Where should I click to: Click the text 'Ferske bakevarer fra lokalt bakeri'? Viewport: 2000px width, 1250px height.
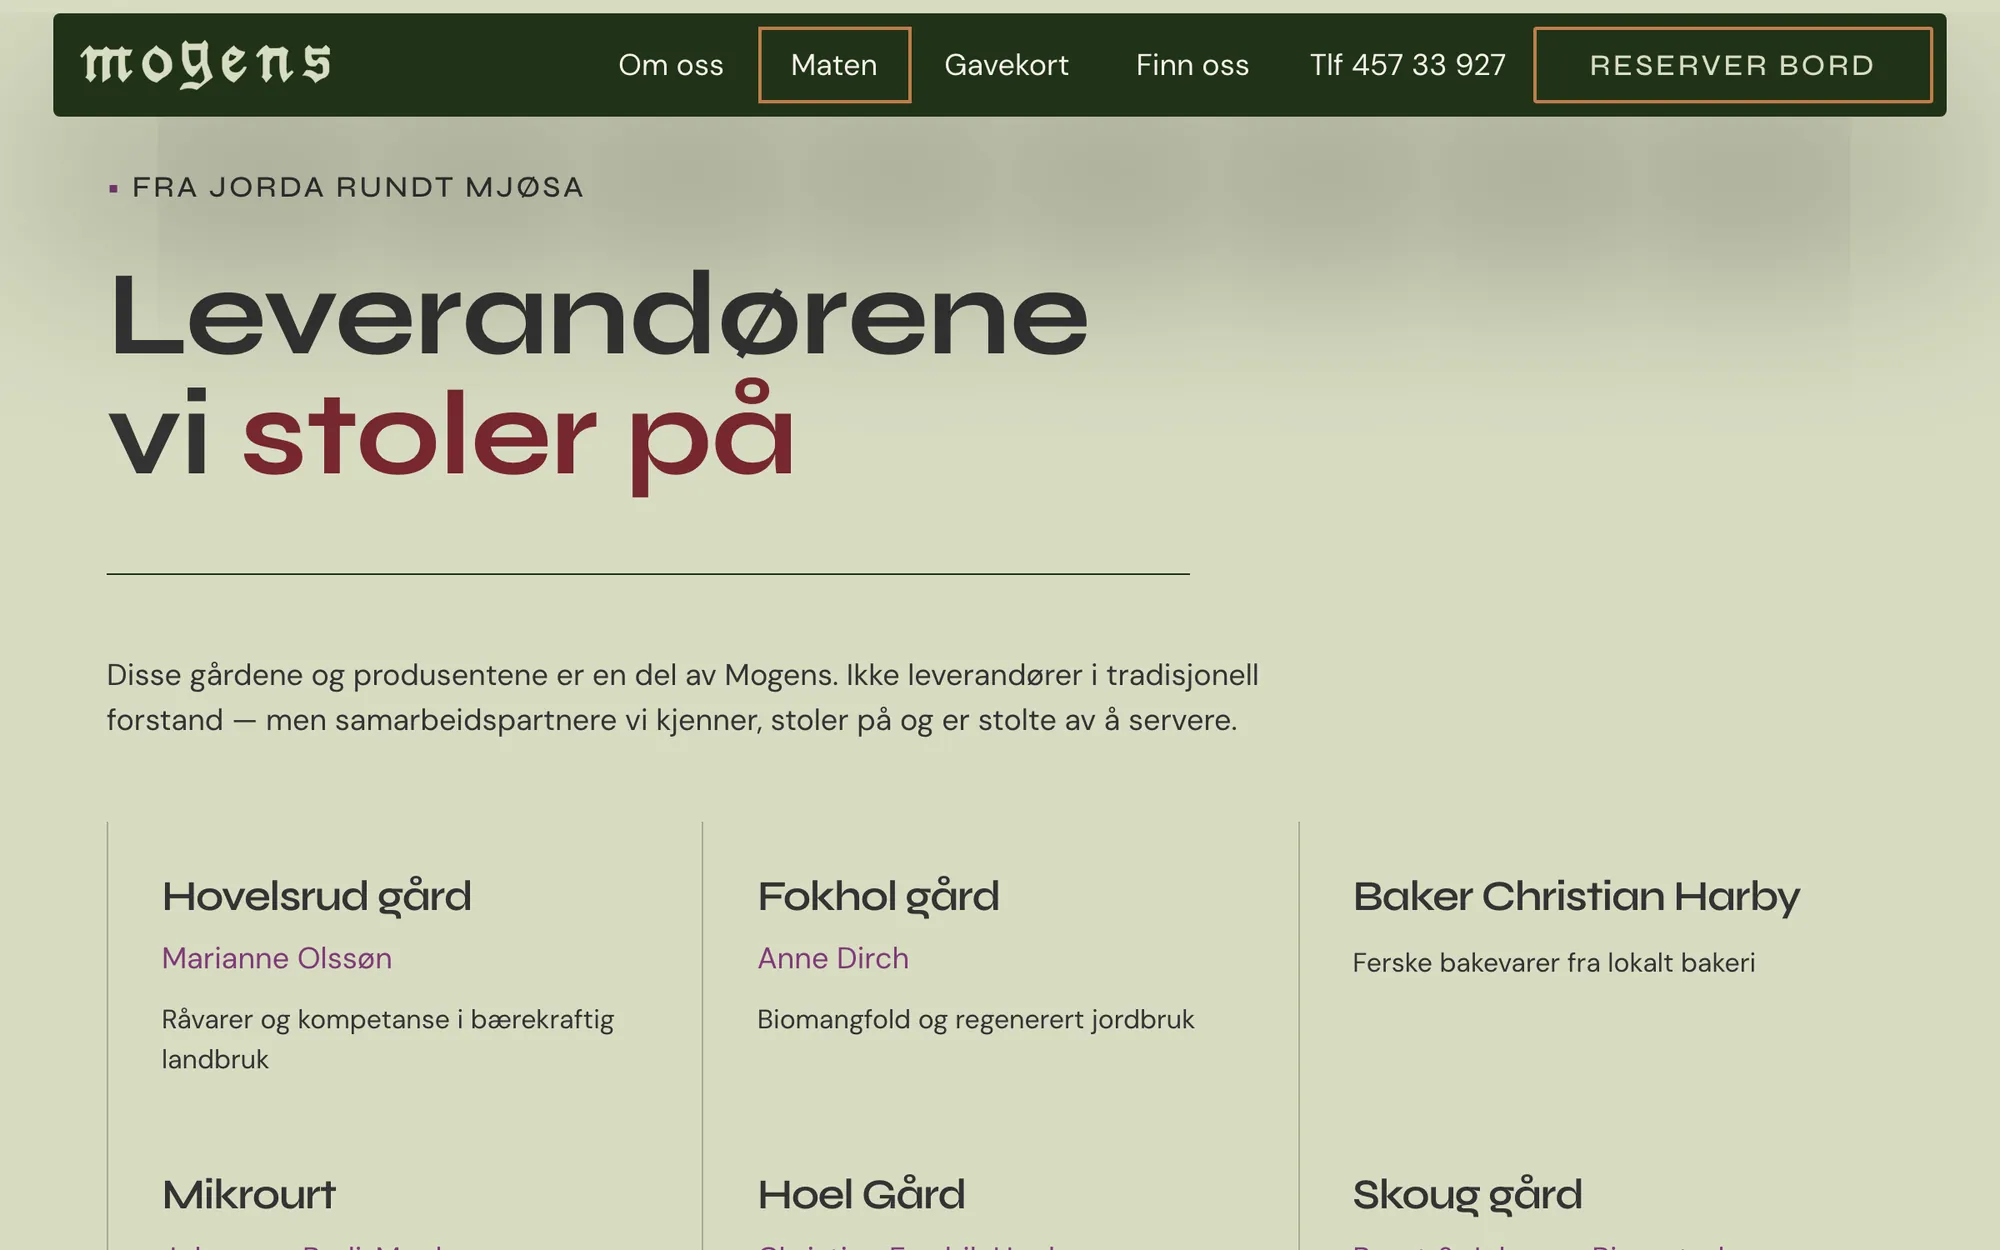click(1554, 963)
